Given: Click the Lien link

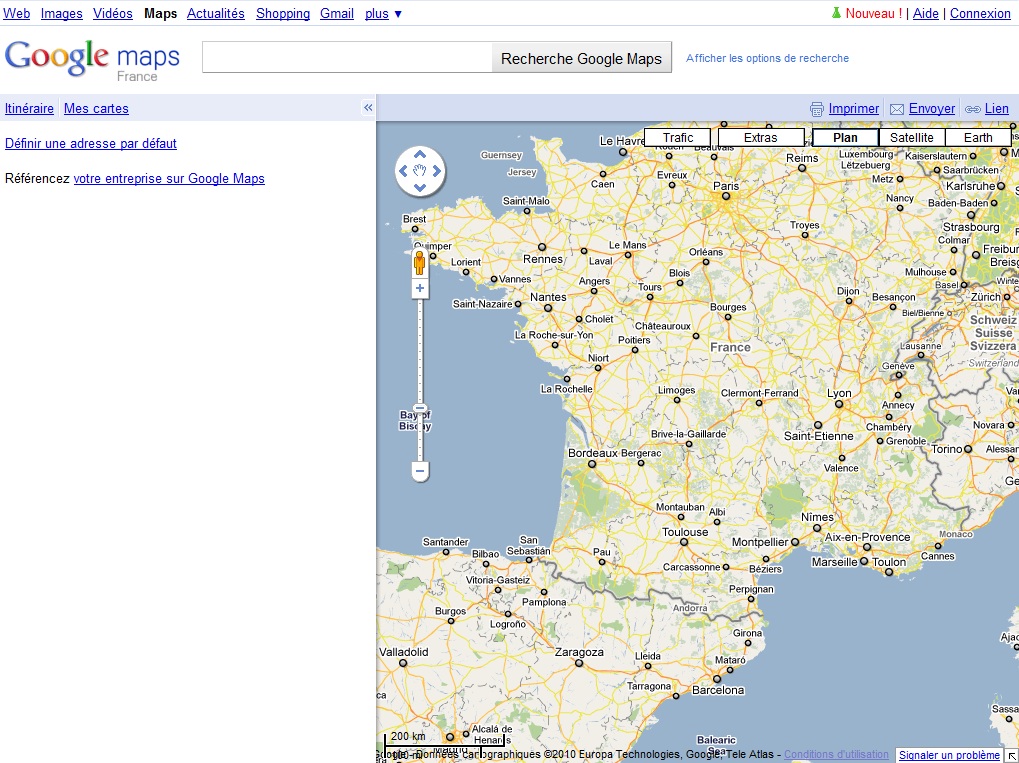Looking at the screenshot, I should click(x=997, y=109).
